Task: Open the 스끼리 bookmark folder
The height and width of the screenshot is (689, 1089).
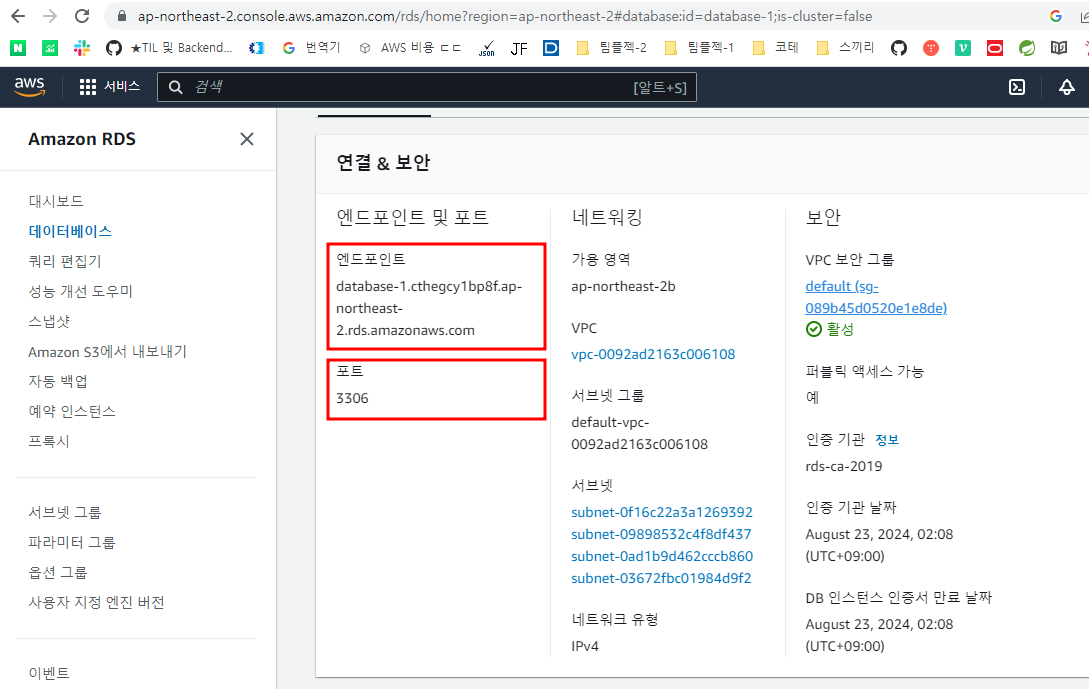Action: pyautogui.click(x=845, y=47)
